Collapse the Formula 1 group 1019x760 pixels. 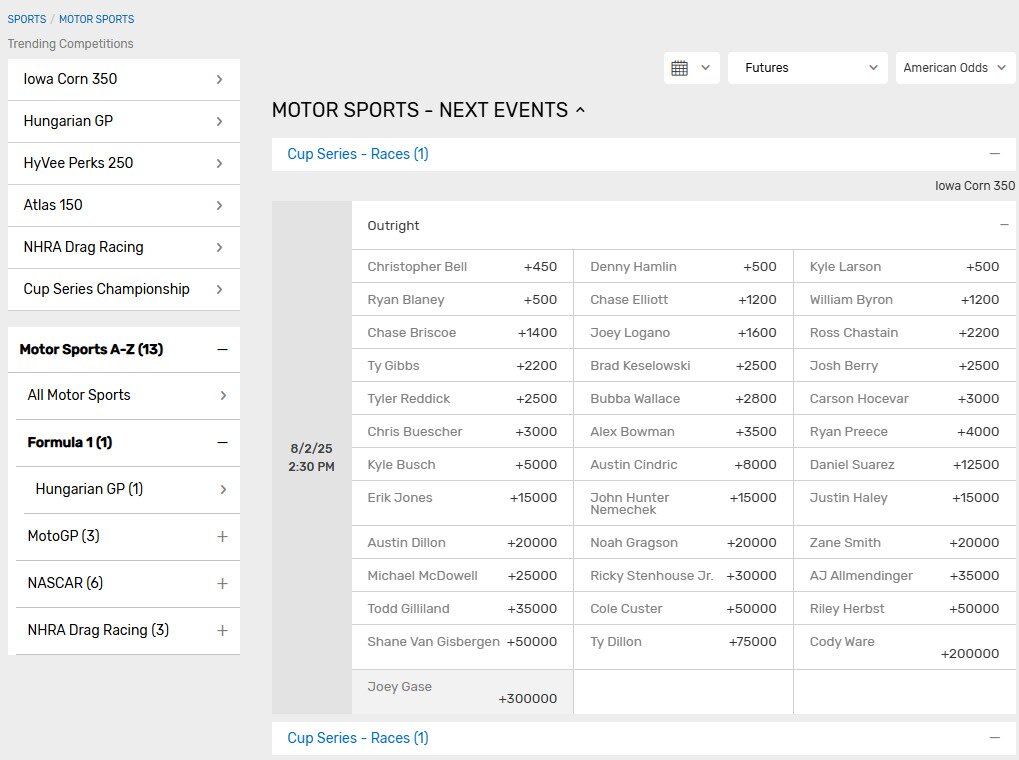click(222, 443)
